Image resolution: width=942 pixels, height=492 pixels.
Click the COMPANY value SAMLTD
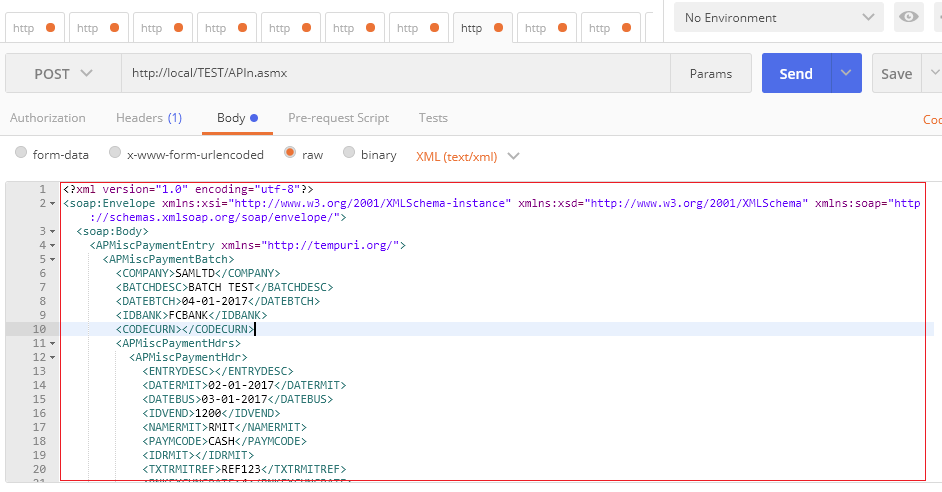195,273
